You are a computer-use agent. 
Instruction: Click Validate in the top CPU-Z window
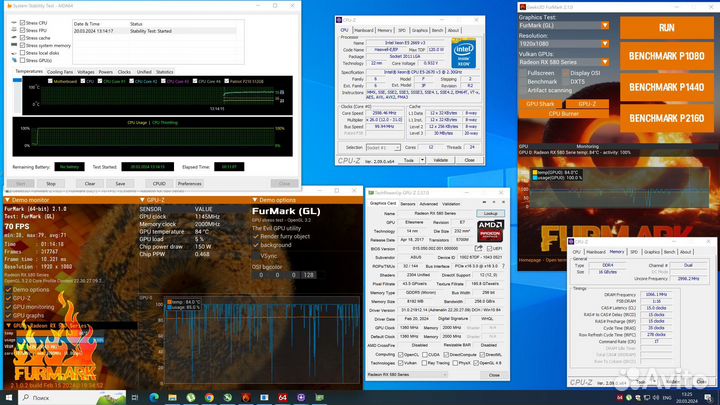[440, 160]
